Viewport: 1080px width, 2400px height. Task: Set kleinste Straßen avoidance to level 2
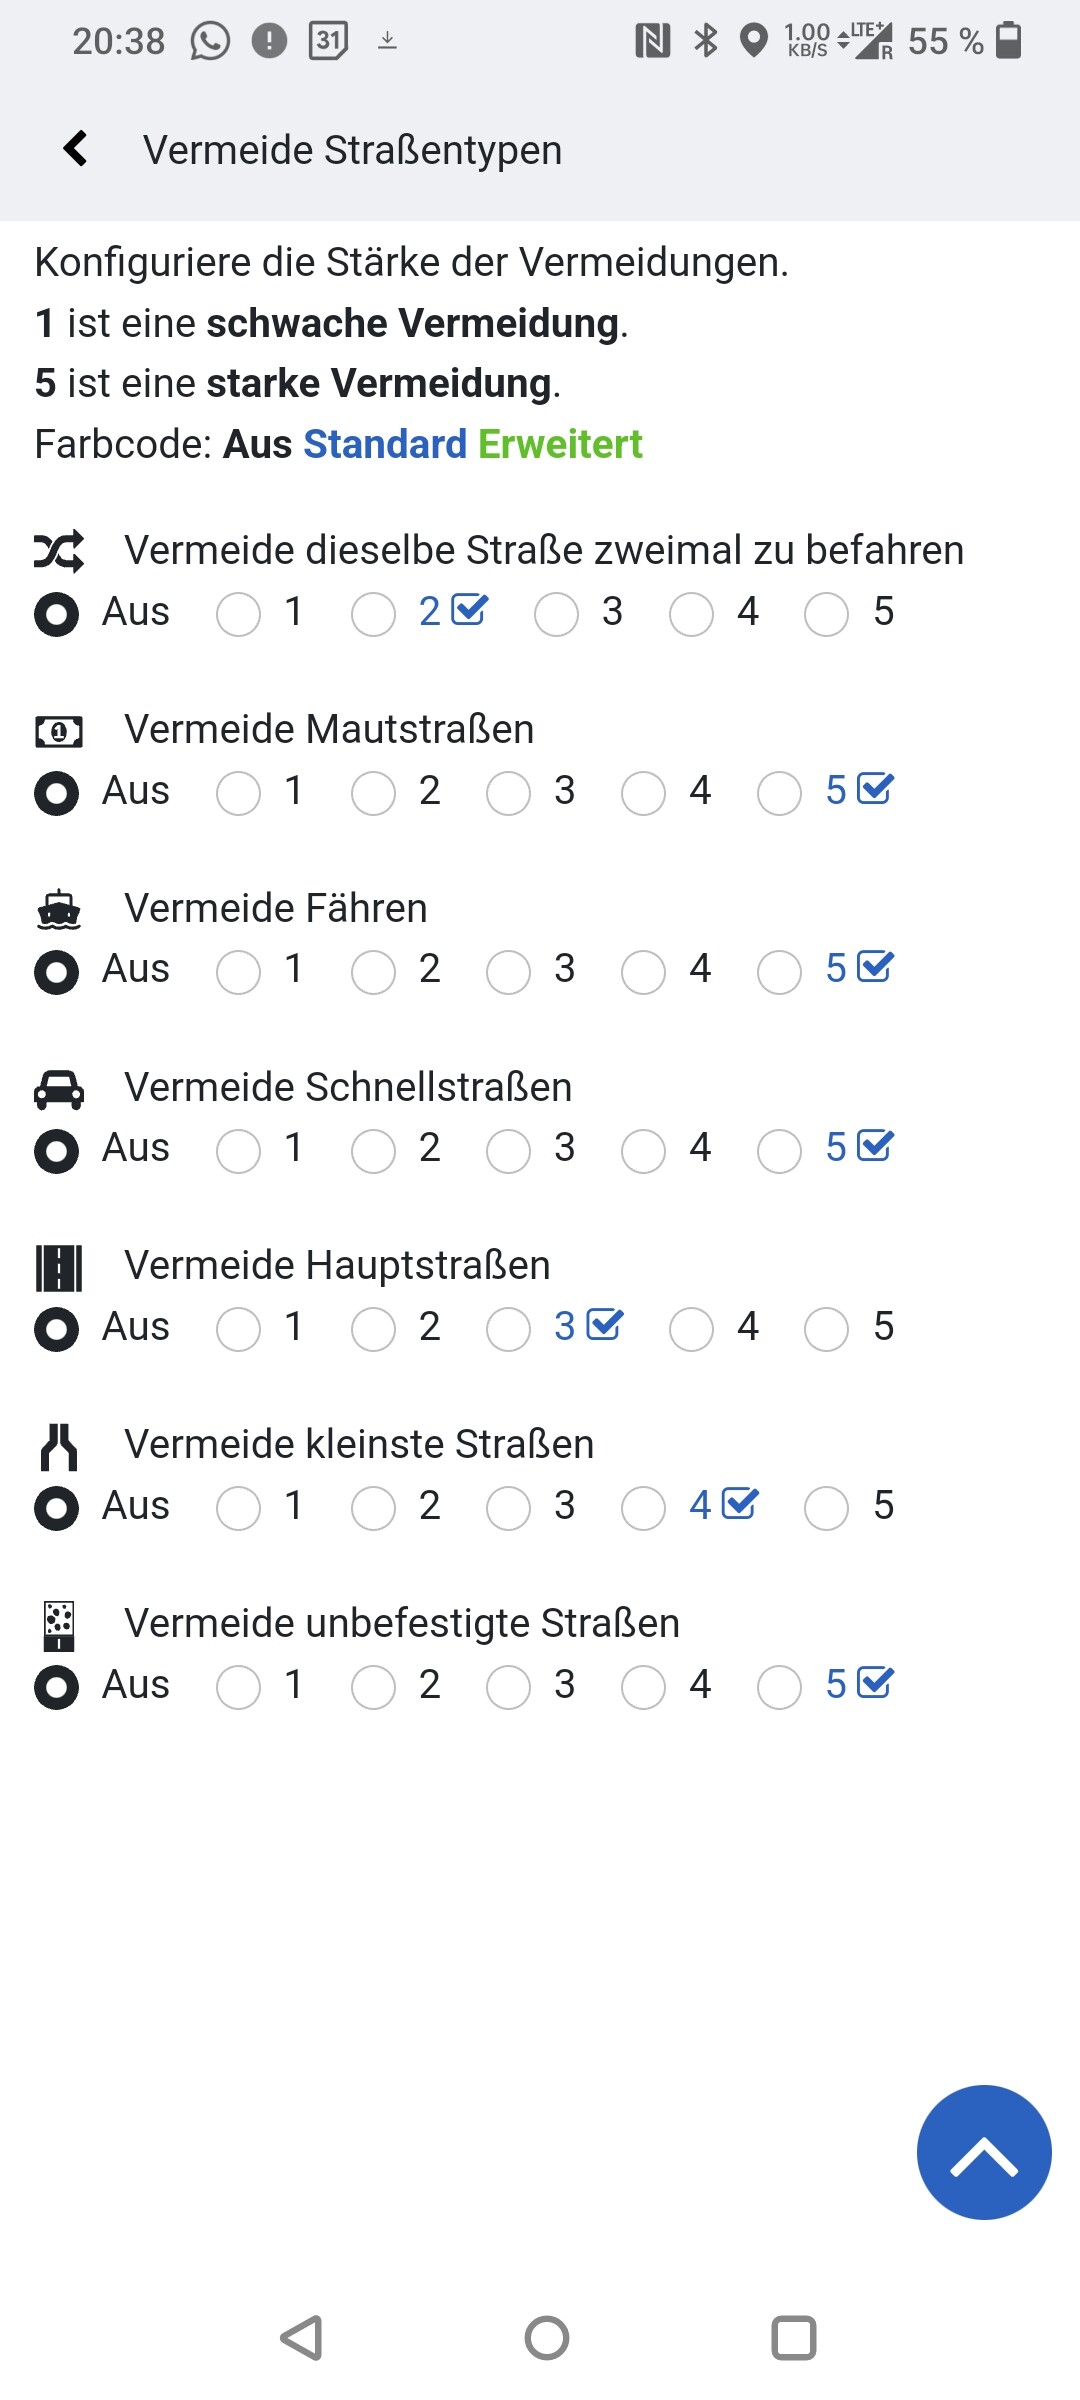(373, 1508)
